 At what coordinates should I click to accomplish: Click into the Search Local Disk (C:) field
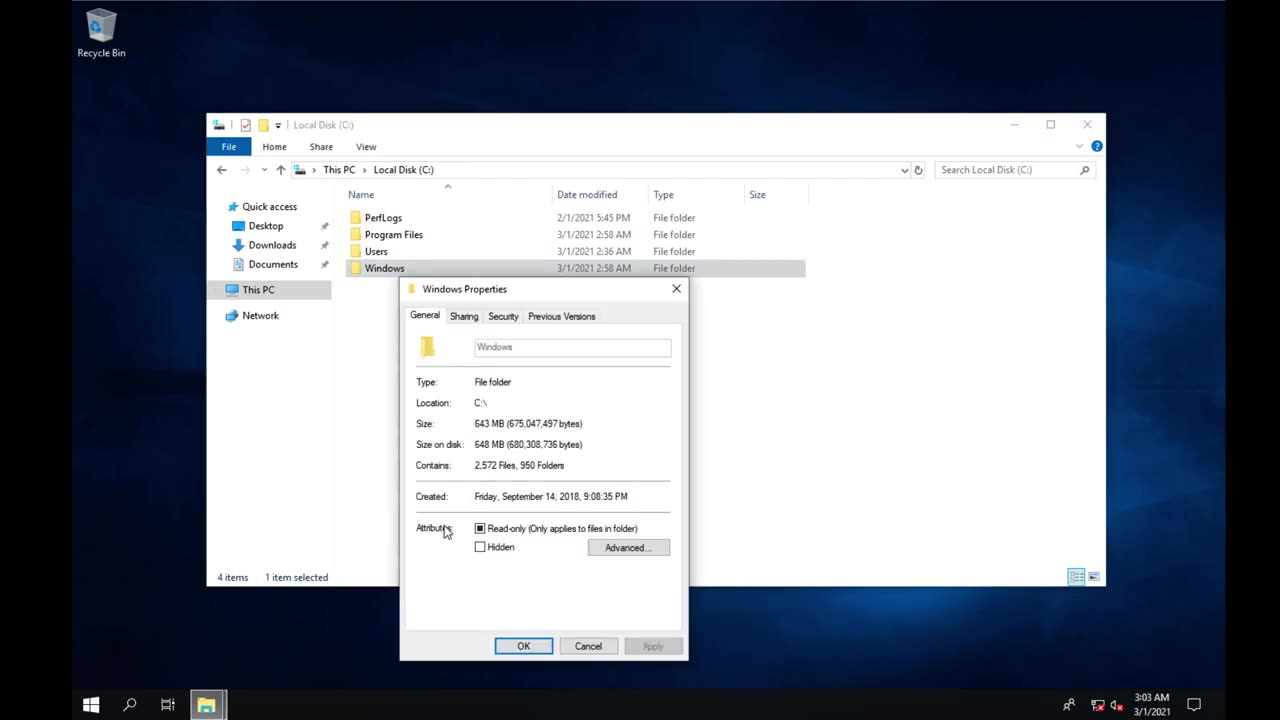click(x=1007, y=170)
